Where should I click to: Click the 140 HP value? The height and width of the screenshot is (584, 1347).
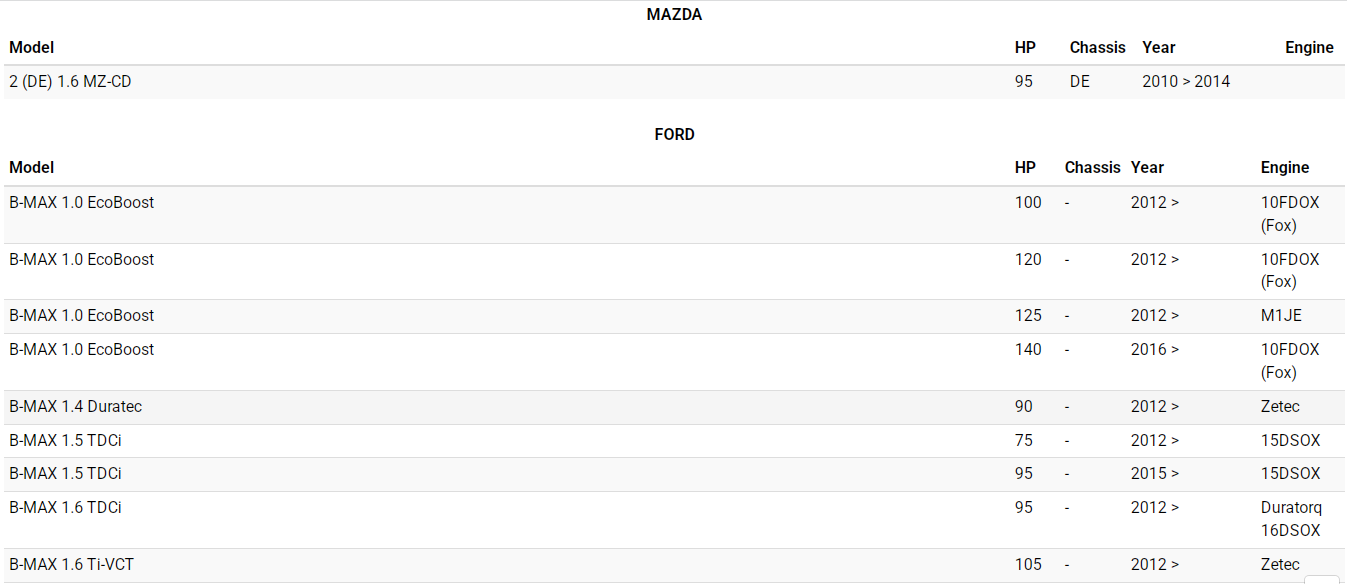(x=1028, y=350)
